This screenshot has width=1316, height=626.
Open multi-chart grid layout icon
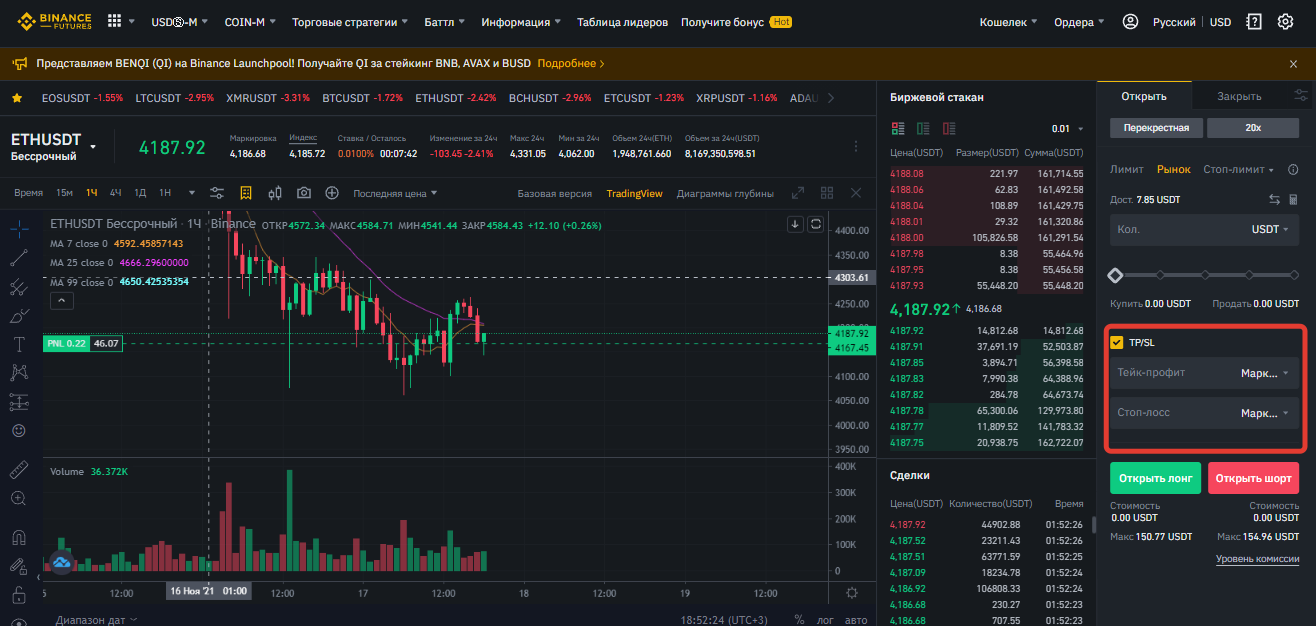pos(827,193)
